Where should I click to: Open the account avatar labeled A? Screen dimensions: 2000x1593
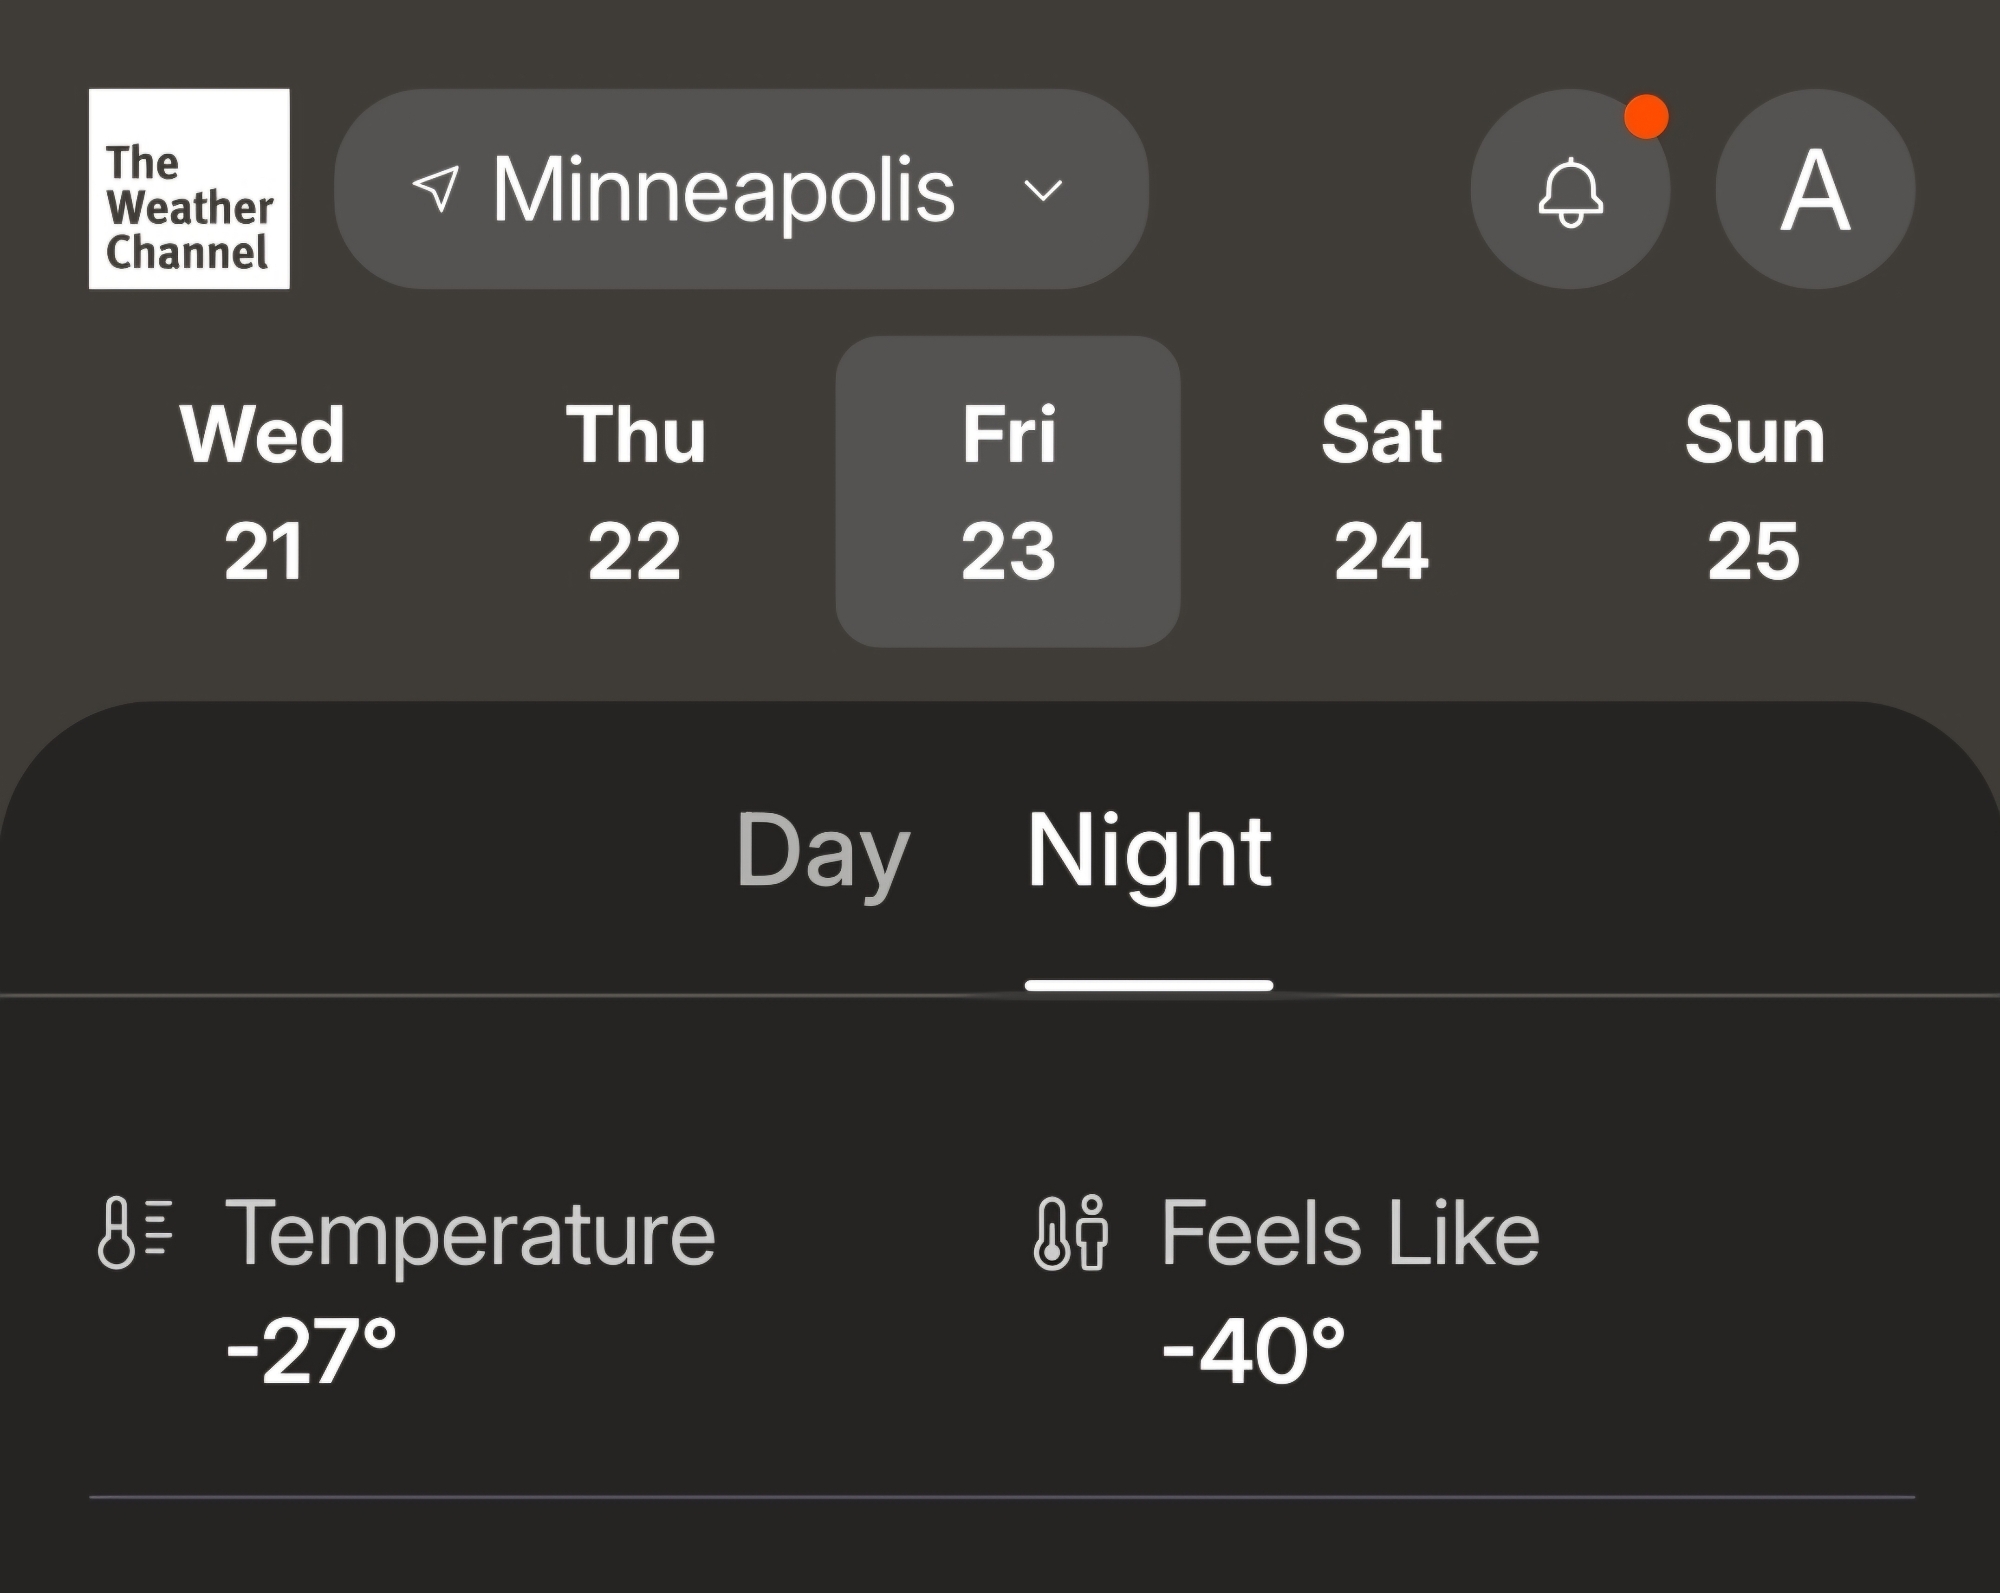click(x=1815, y=189)
